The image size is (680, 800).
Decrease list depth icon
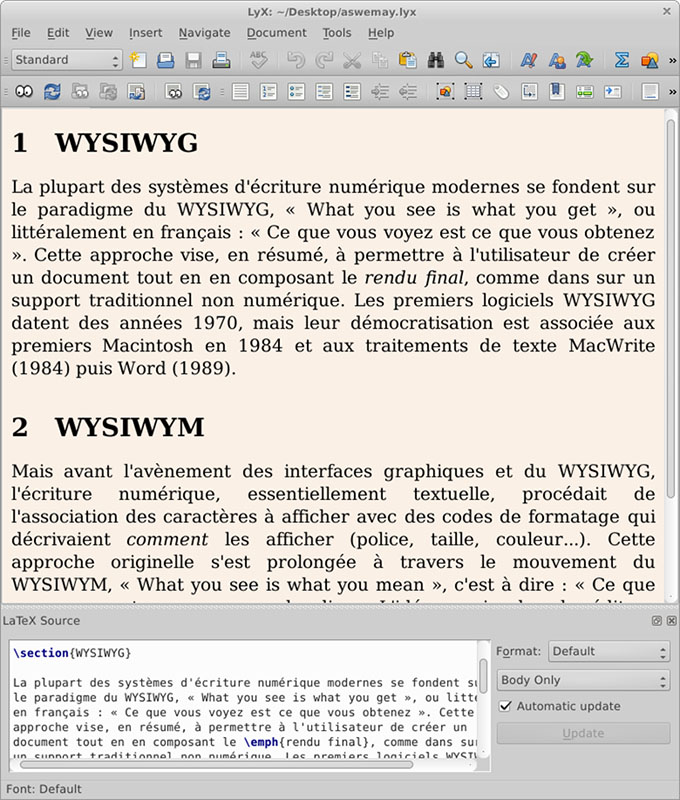pos(408,92)
